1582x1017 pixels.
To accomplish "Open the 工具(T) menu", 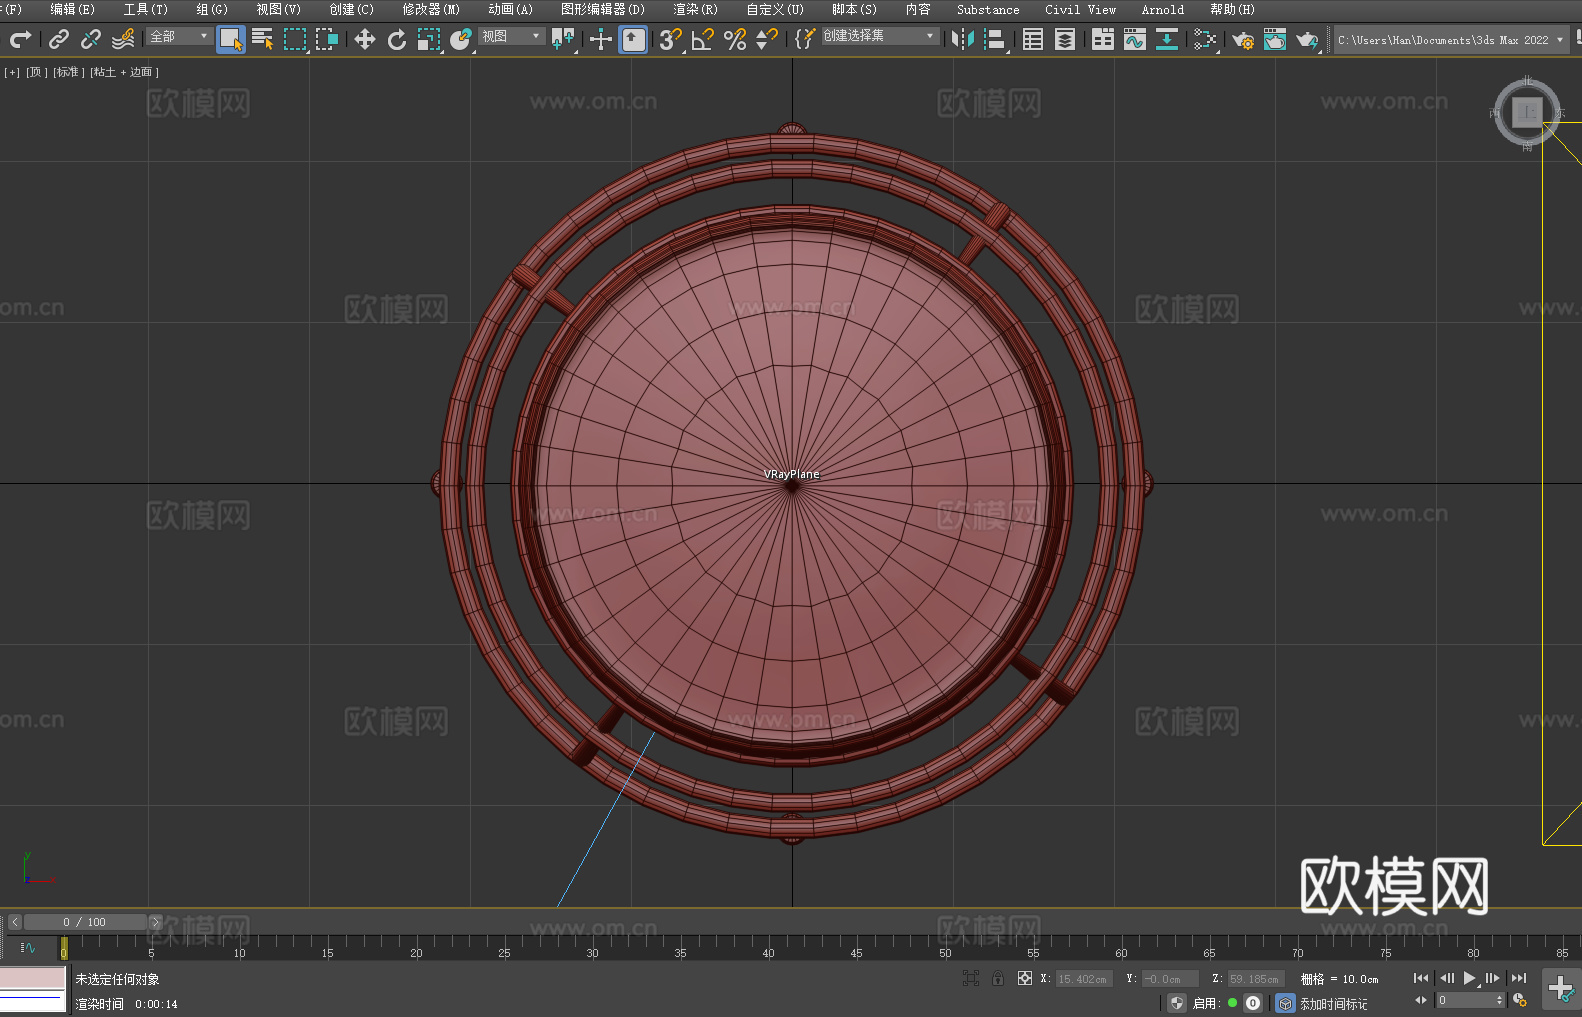I will [146, 9].
